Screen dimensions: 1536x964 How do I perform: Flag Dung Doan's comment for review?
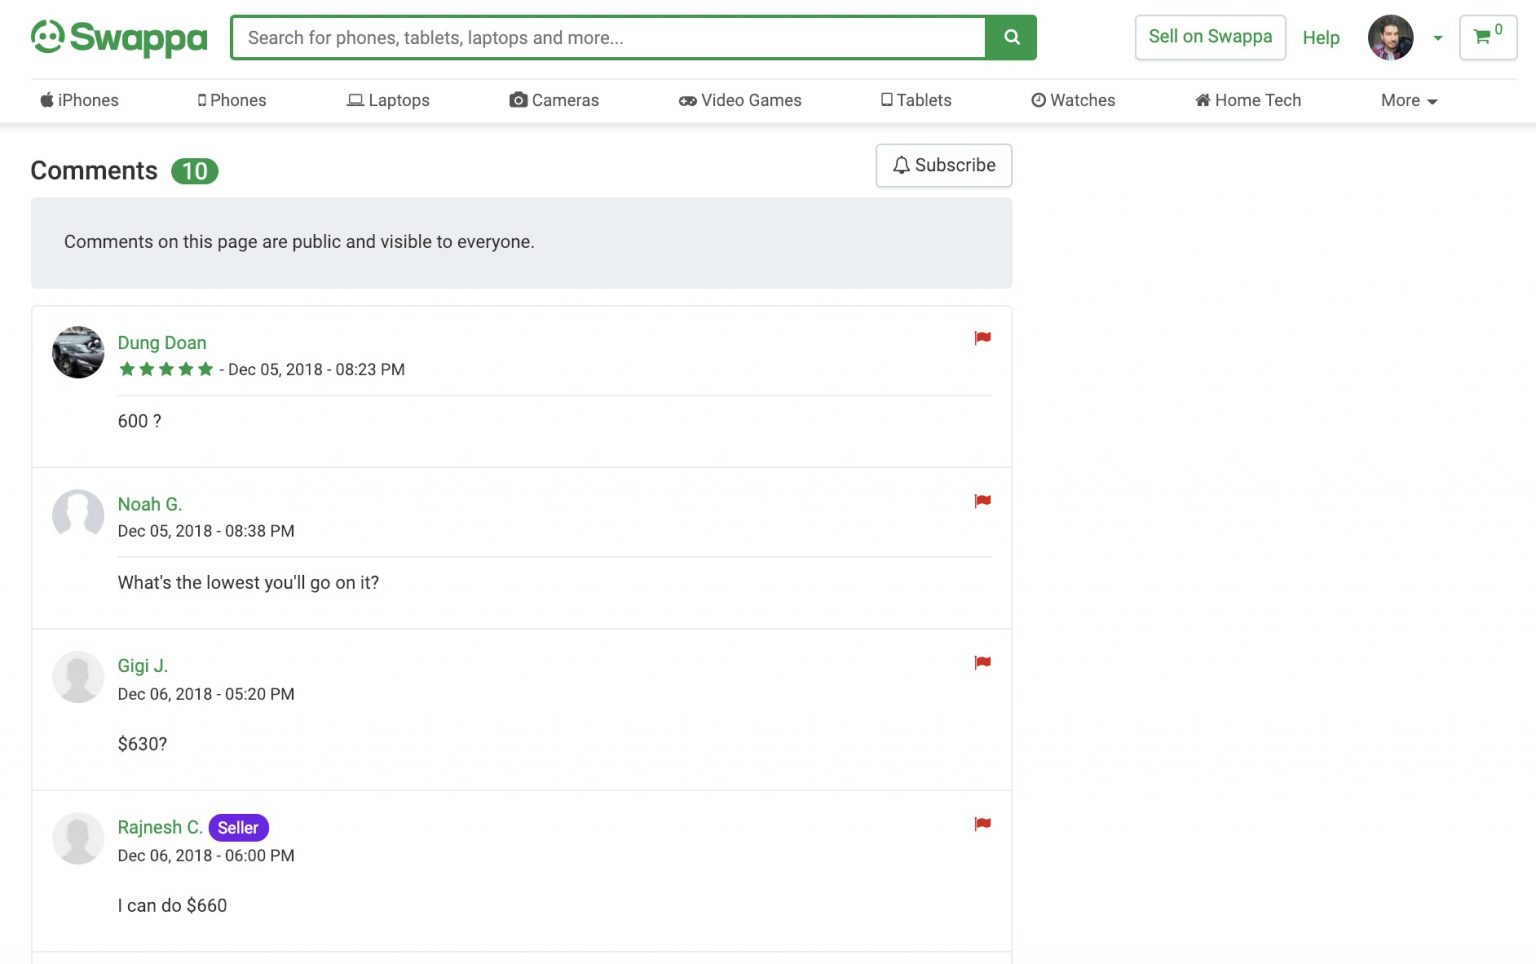click(982, 337)
